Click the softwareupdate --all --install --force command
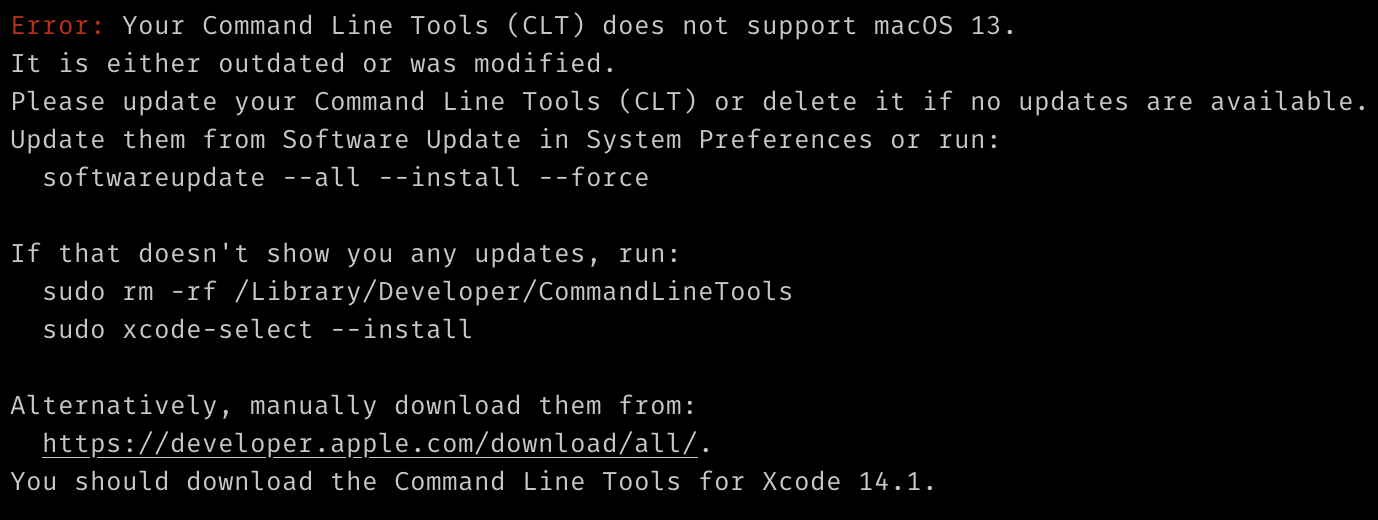 click(345, 178)
